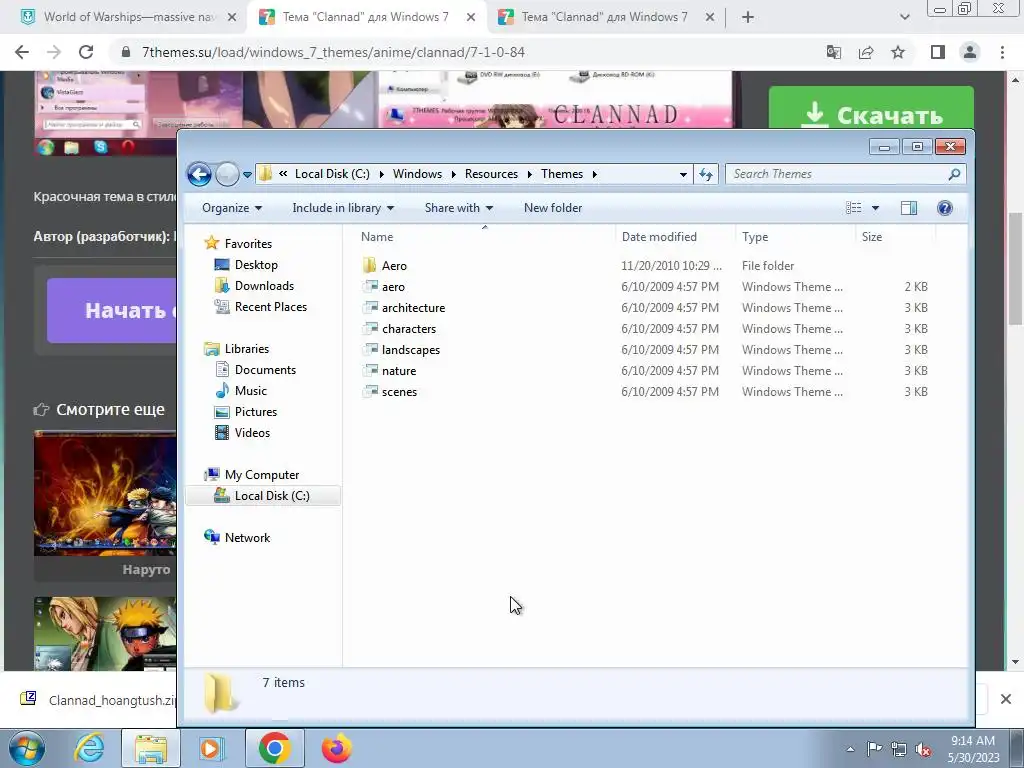Select Libraries in navigation pane
Image resolution: width=1024 pixels, height=768 pixels.
coord(246,349)
